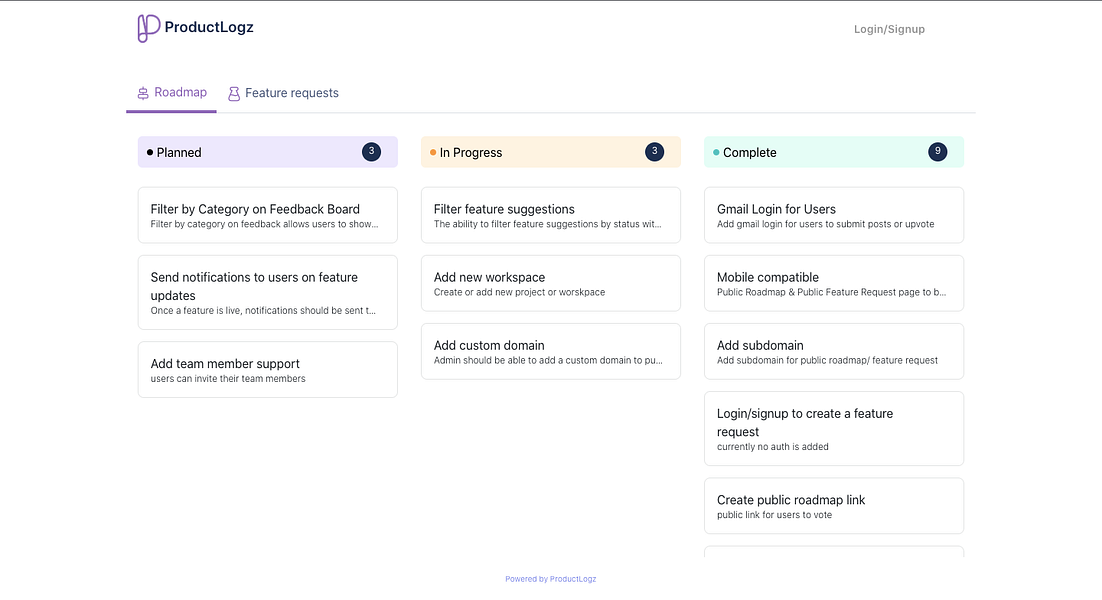Open the Filter by Category on Feedback Board card
The image size is (1102, 600).
coord(267,215)
